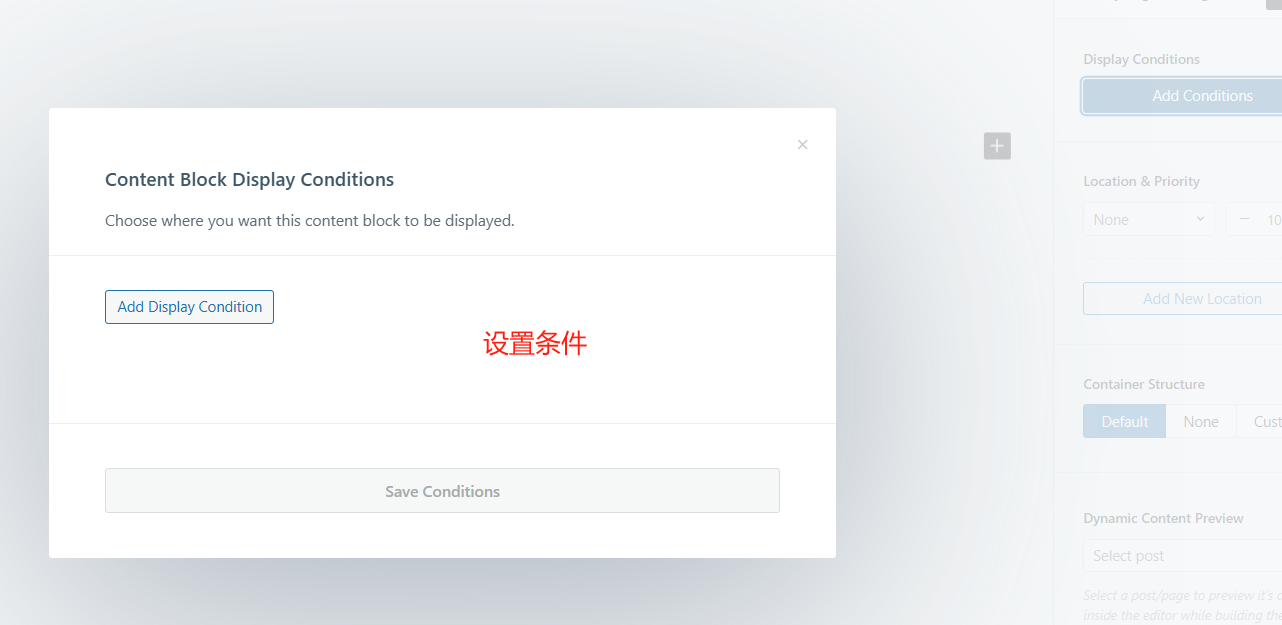
Task: Click the Location & Priority section header
Action: (1141, 181)
